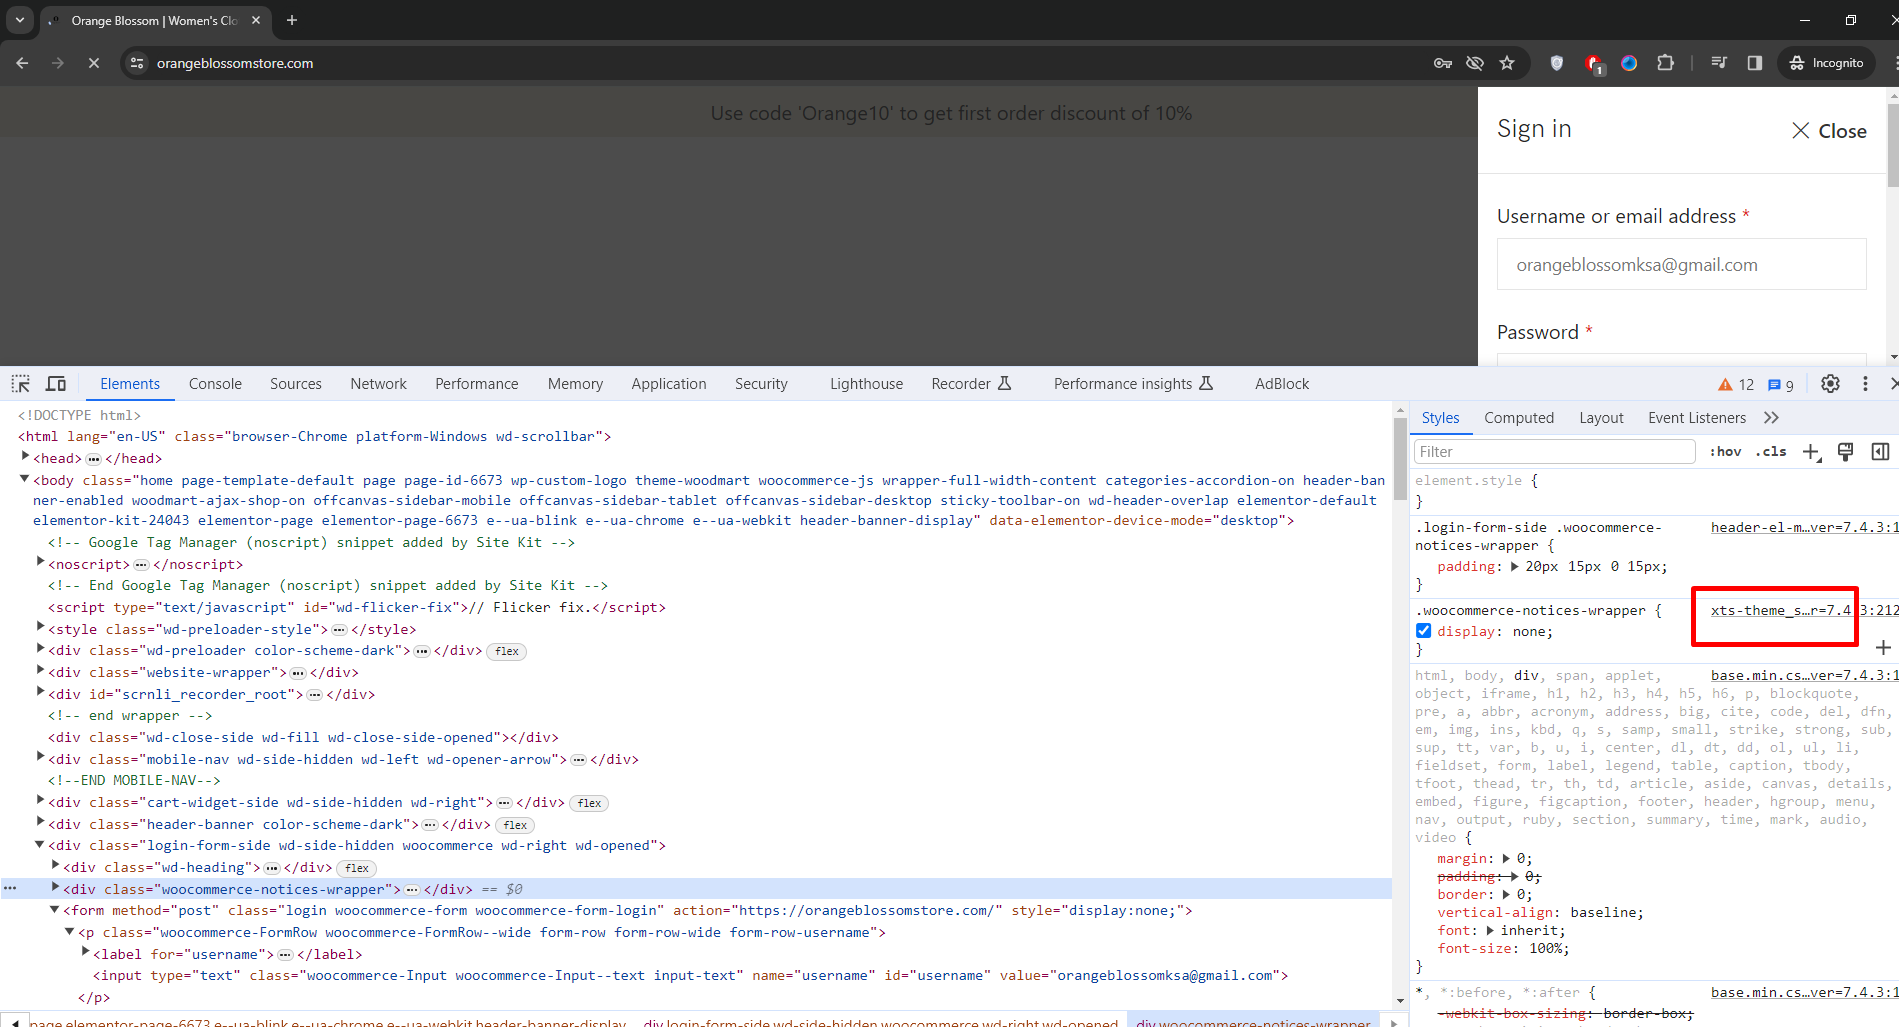Toggle the browser side panel icon
This screenshot has height=1027, width=1899.
click(x=1754, y=63)
